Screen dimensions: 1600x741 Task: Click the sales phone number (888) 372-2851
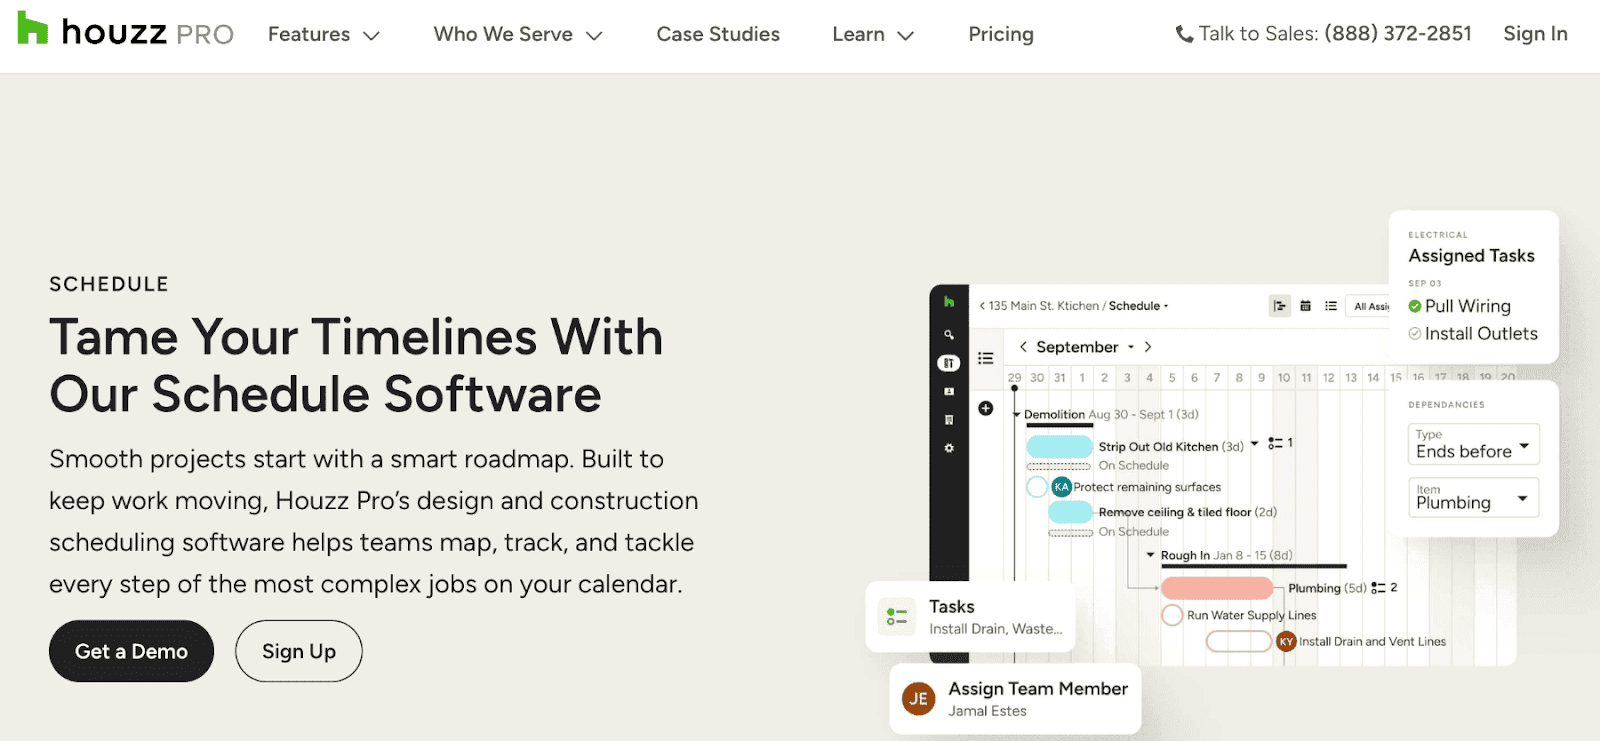(x=1398, y=34)
